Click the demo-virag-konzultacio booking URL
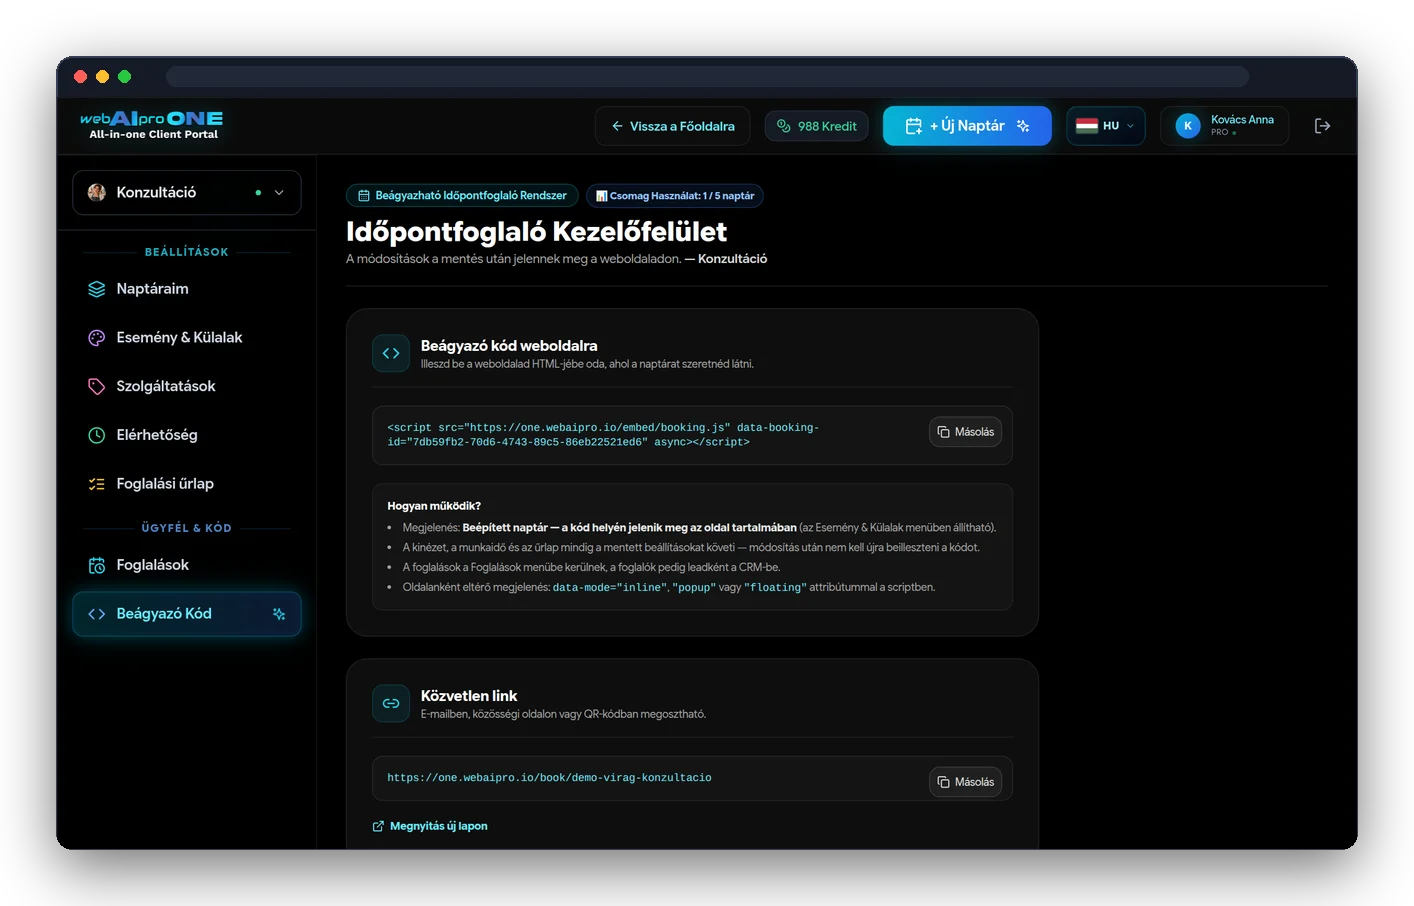Viewport: 1414px width, 906px height. [x=549, y=778]
